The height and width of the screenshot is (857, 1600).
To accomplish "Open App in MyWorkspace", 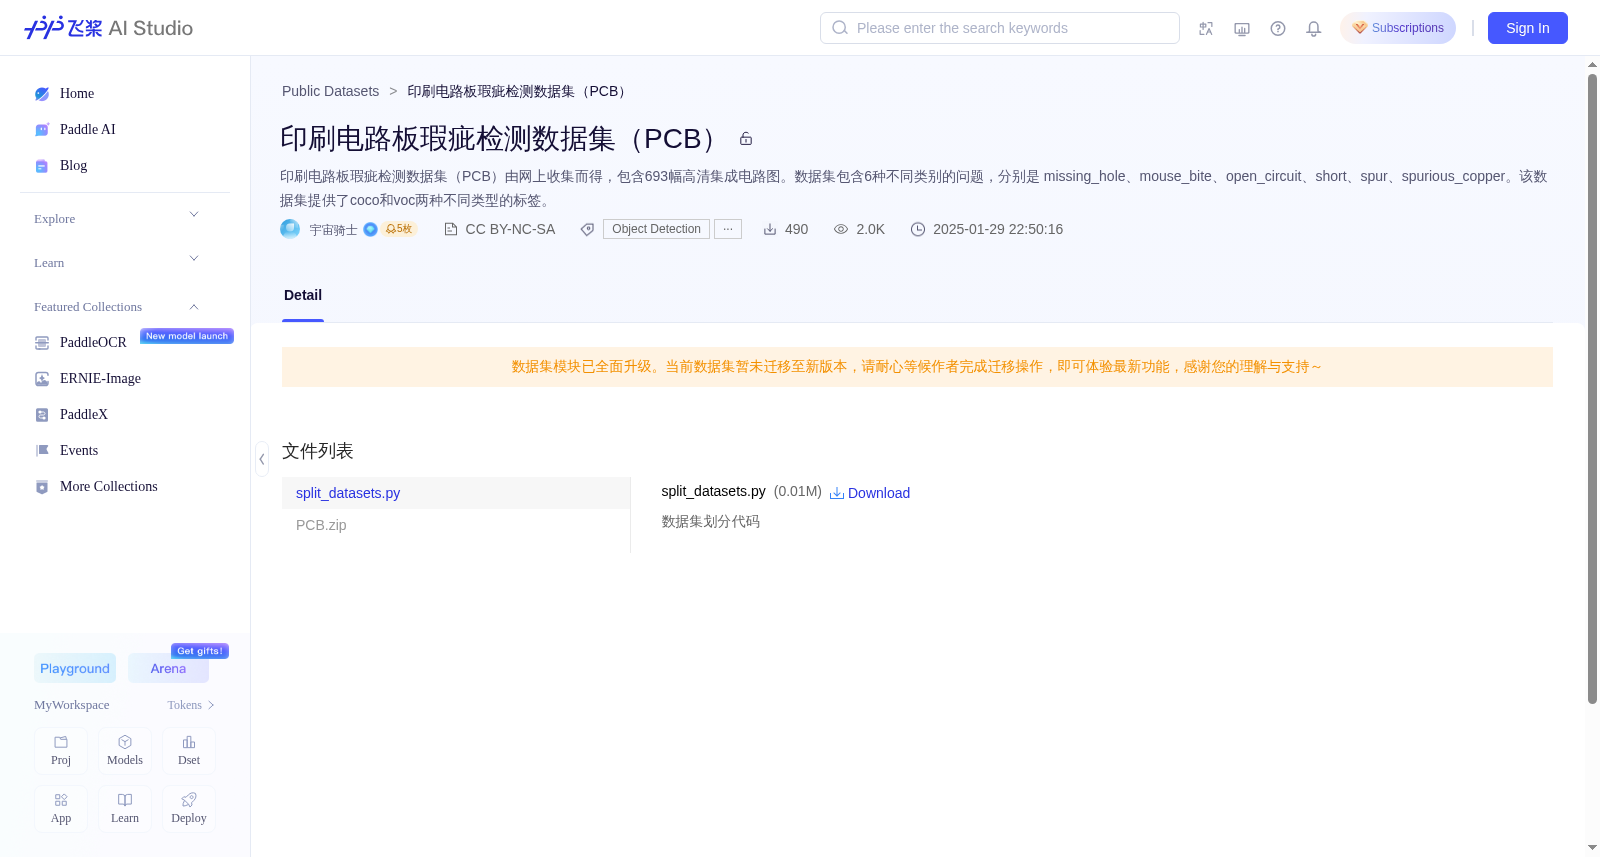I will point(61,808).
